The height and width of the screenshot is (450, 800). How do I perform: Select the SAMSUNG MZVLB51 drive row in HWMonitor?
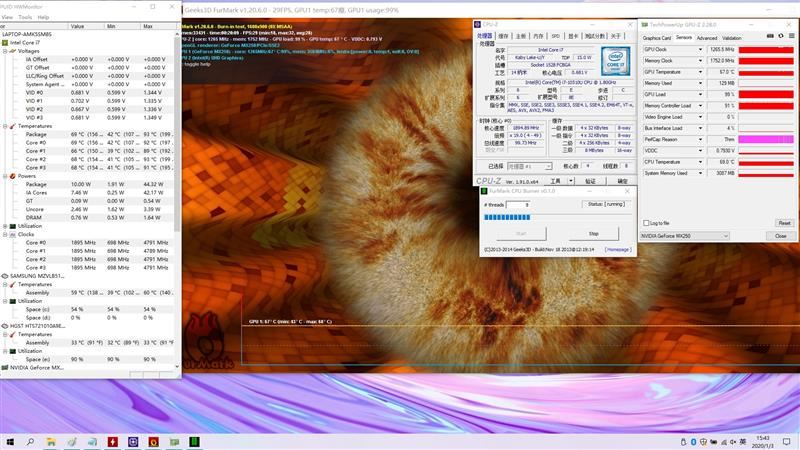[37, 276]
